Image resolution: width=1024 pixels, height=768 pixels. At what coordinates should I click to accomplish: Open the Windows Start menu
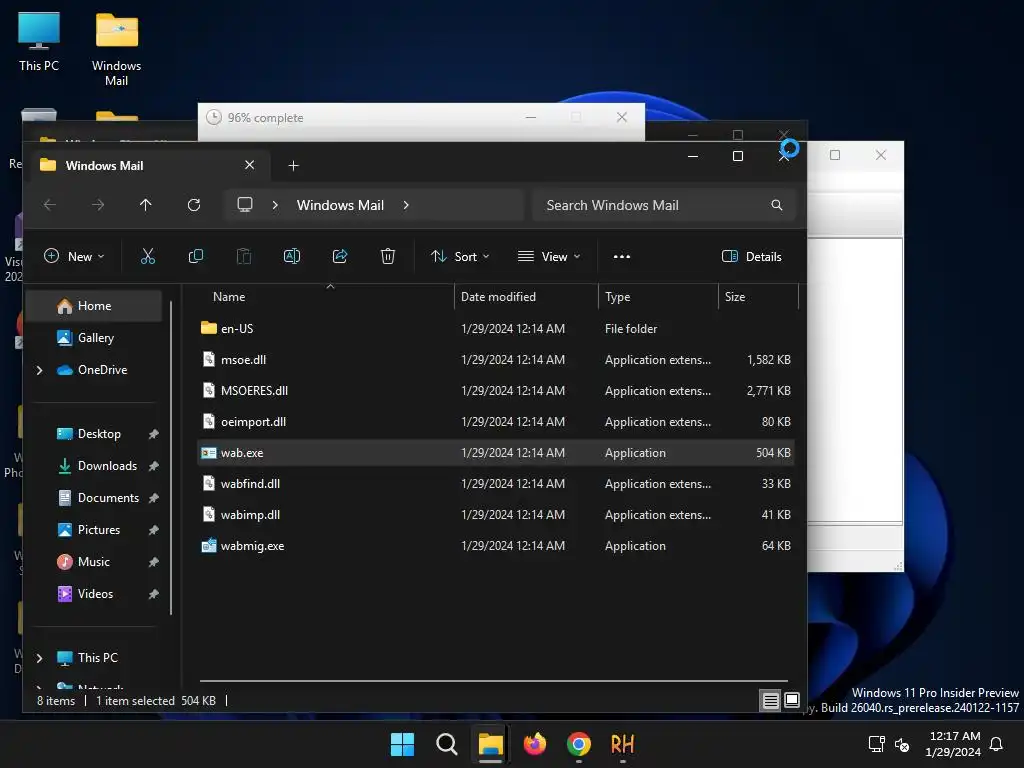402,744
